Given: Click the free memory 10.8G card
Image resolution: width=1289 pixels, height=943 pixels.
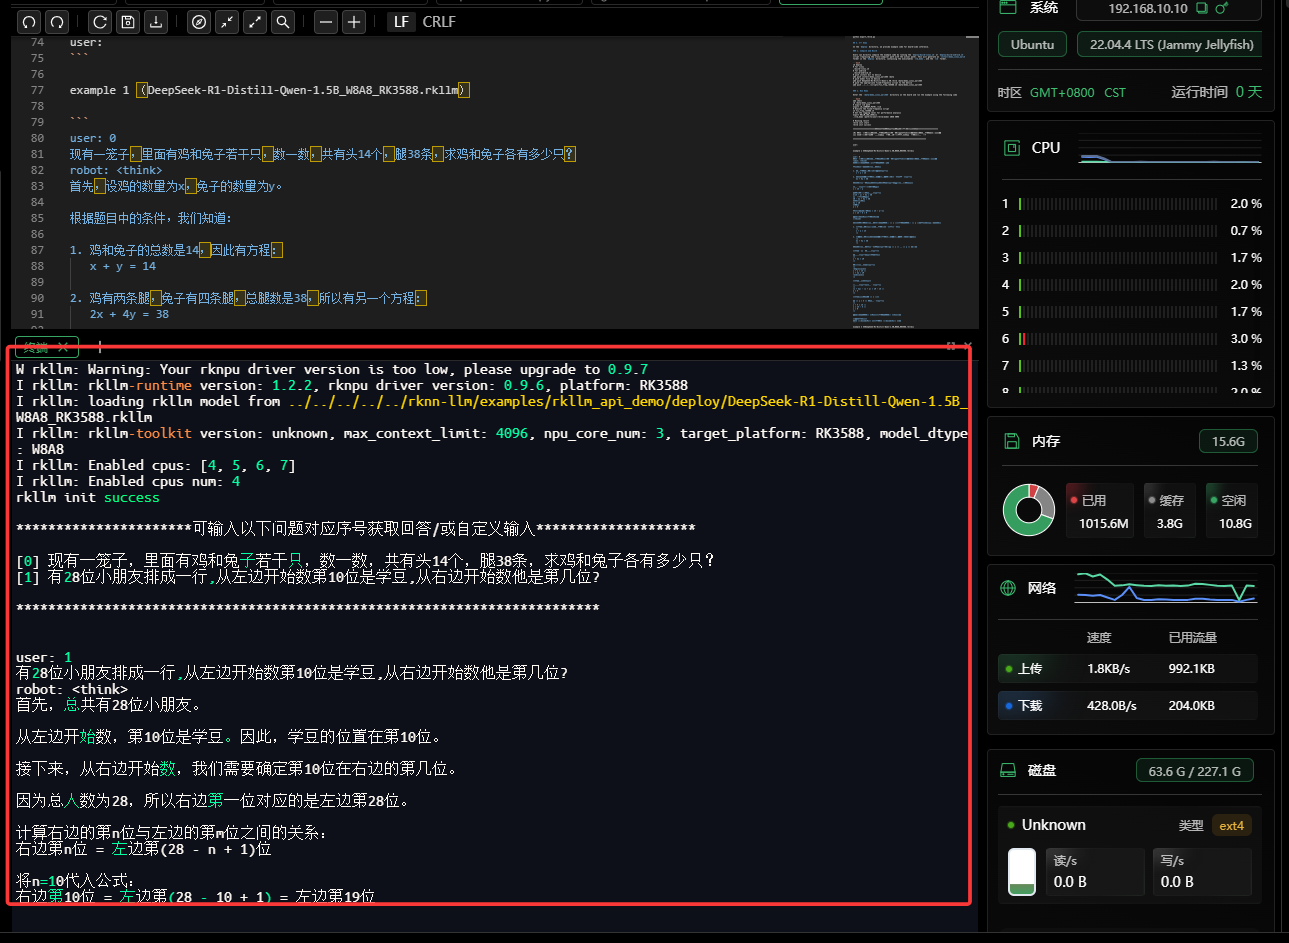Looking at the screenshot, I should click(1231, 510).
